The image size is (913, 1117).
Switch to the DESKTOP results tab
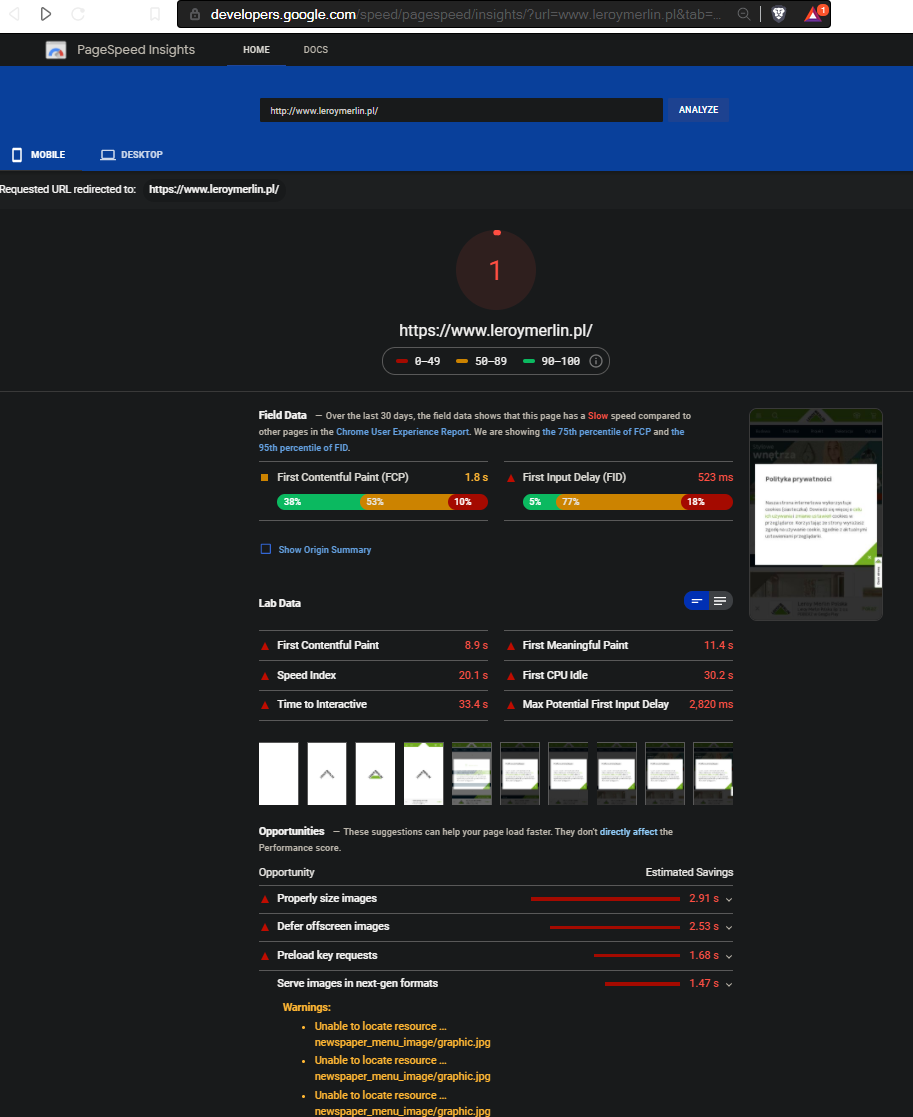pyautogui.click(x=131, y=155)
